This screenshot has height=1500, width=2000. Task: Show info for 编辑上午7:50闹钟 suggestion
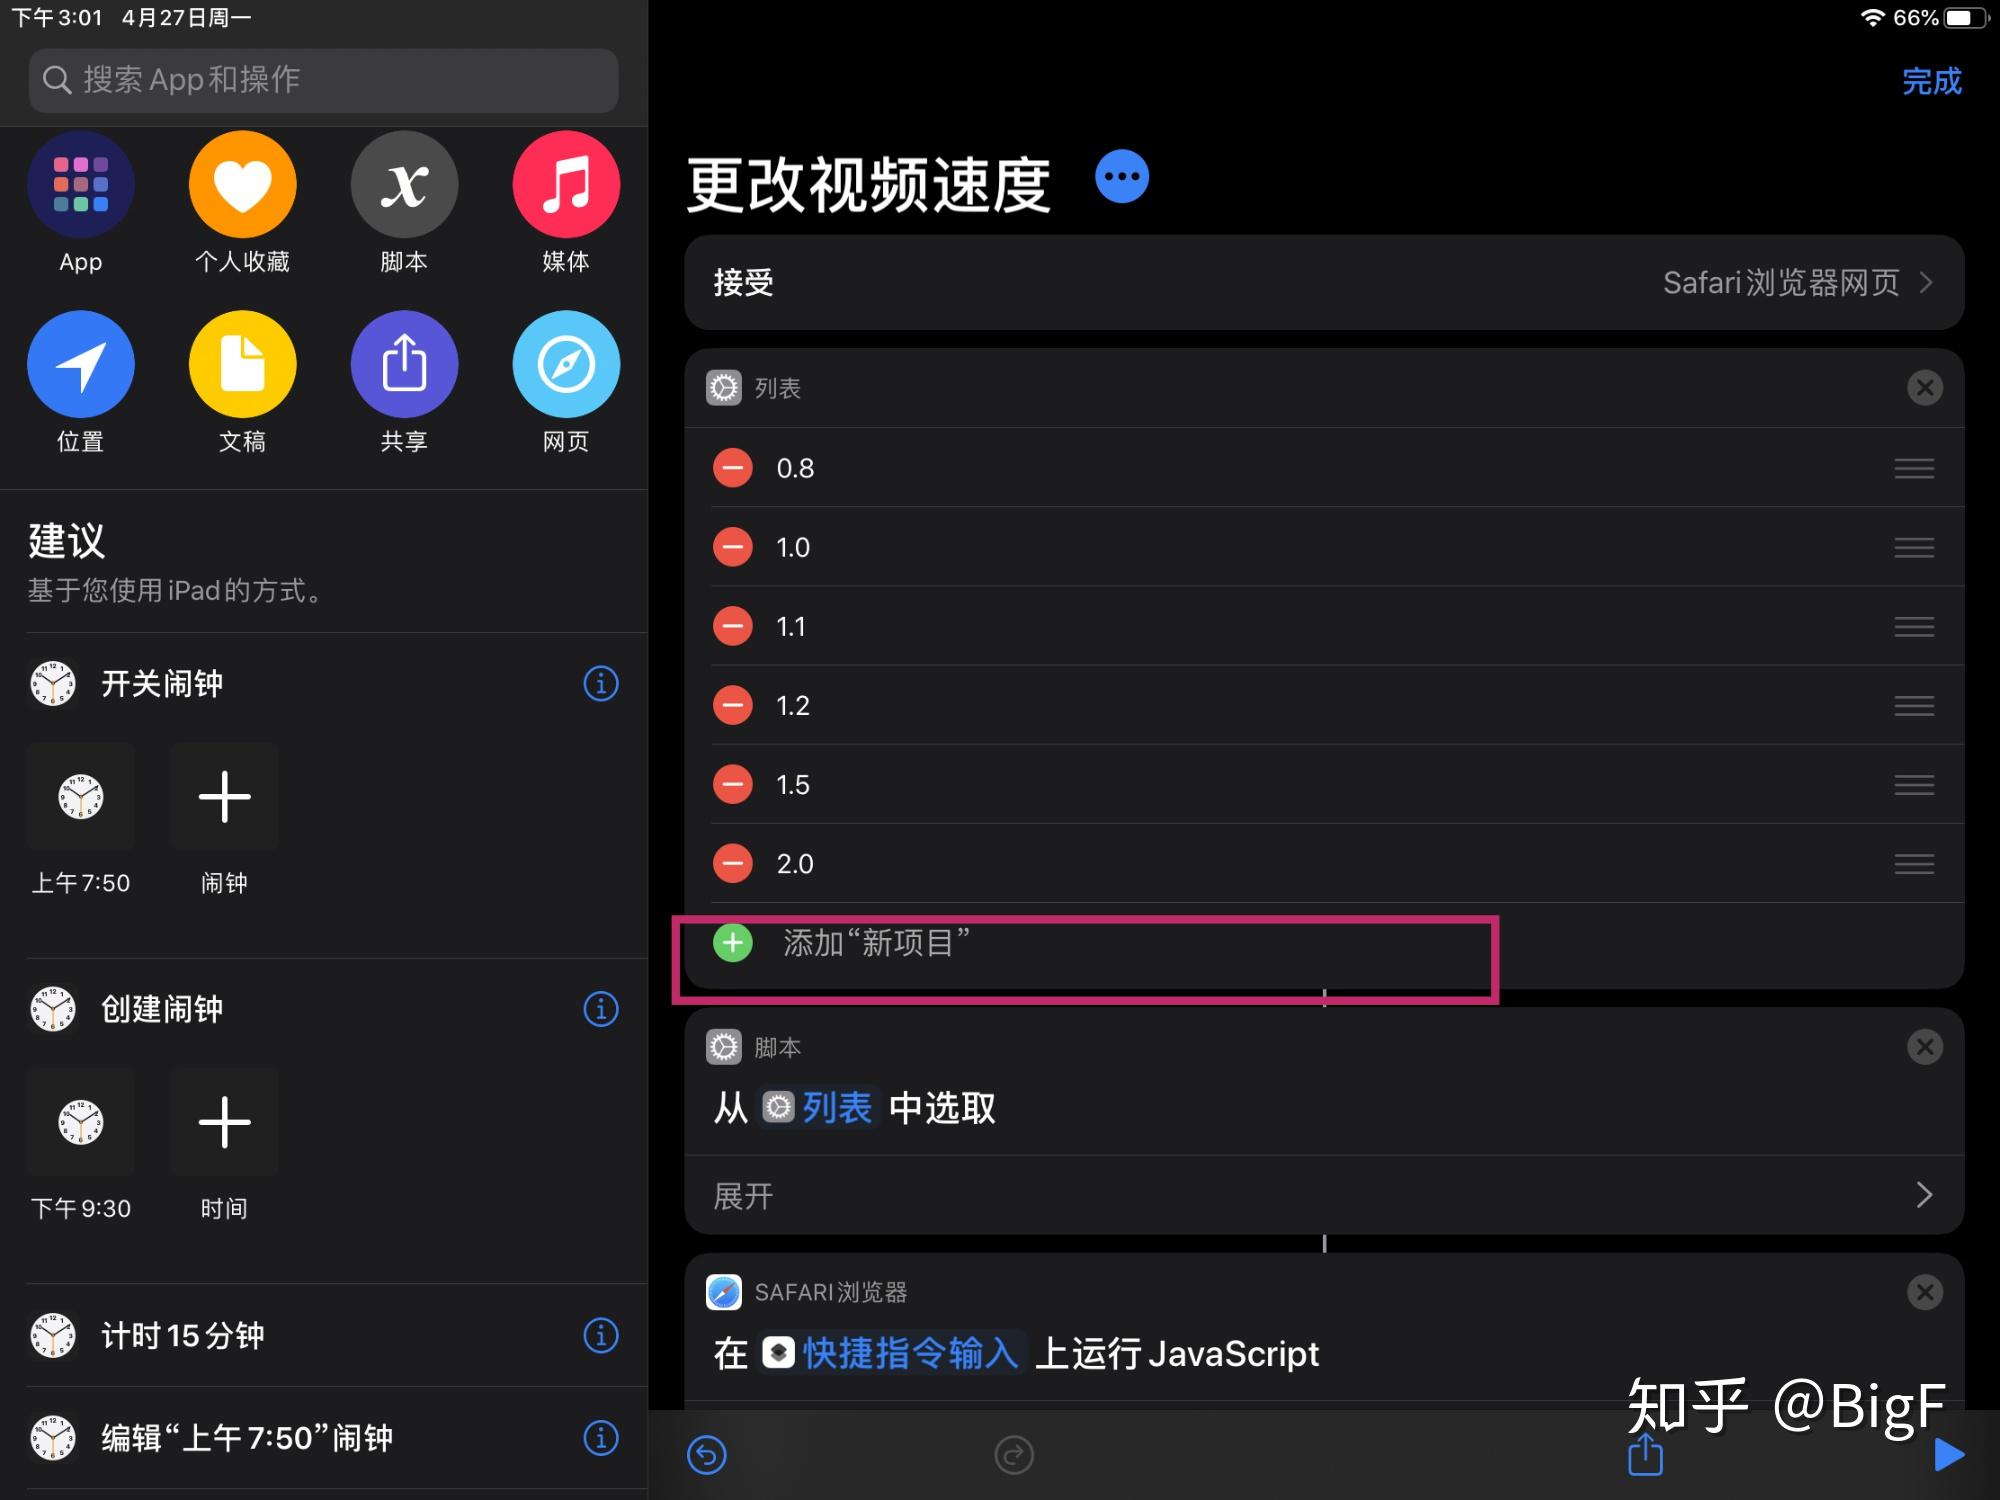[x=601, y=1438]
